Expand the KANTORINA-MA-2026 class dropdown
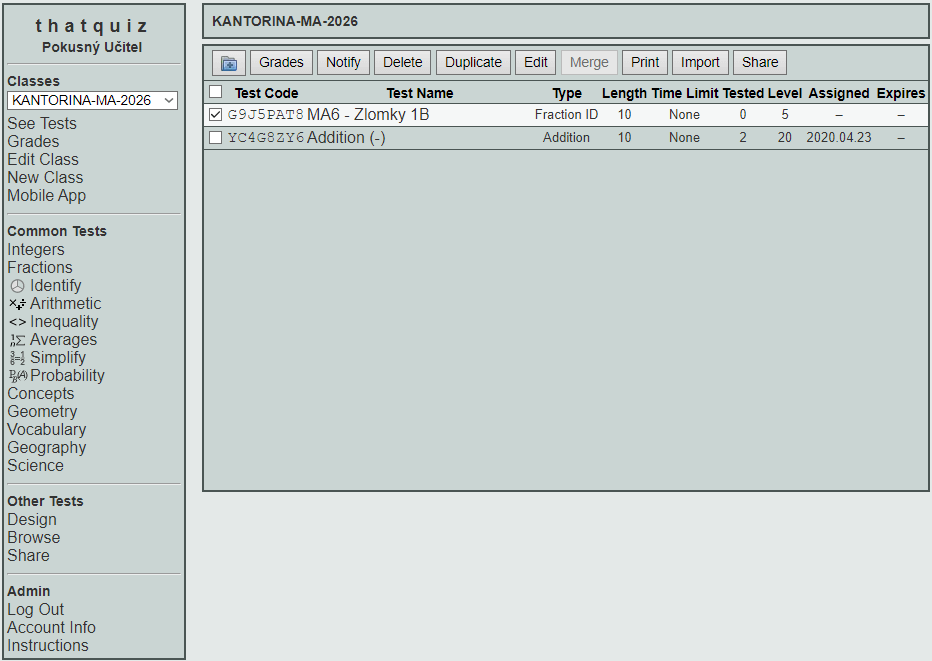The width and height of the screenshot is (932, 661). coord(92,100)
